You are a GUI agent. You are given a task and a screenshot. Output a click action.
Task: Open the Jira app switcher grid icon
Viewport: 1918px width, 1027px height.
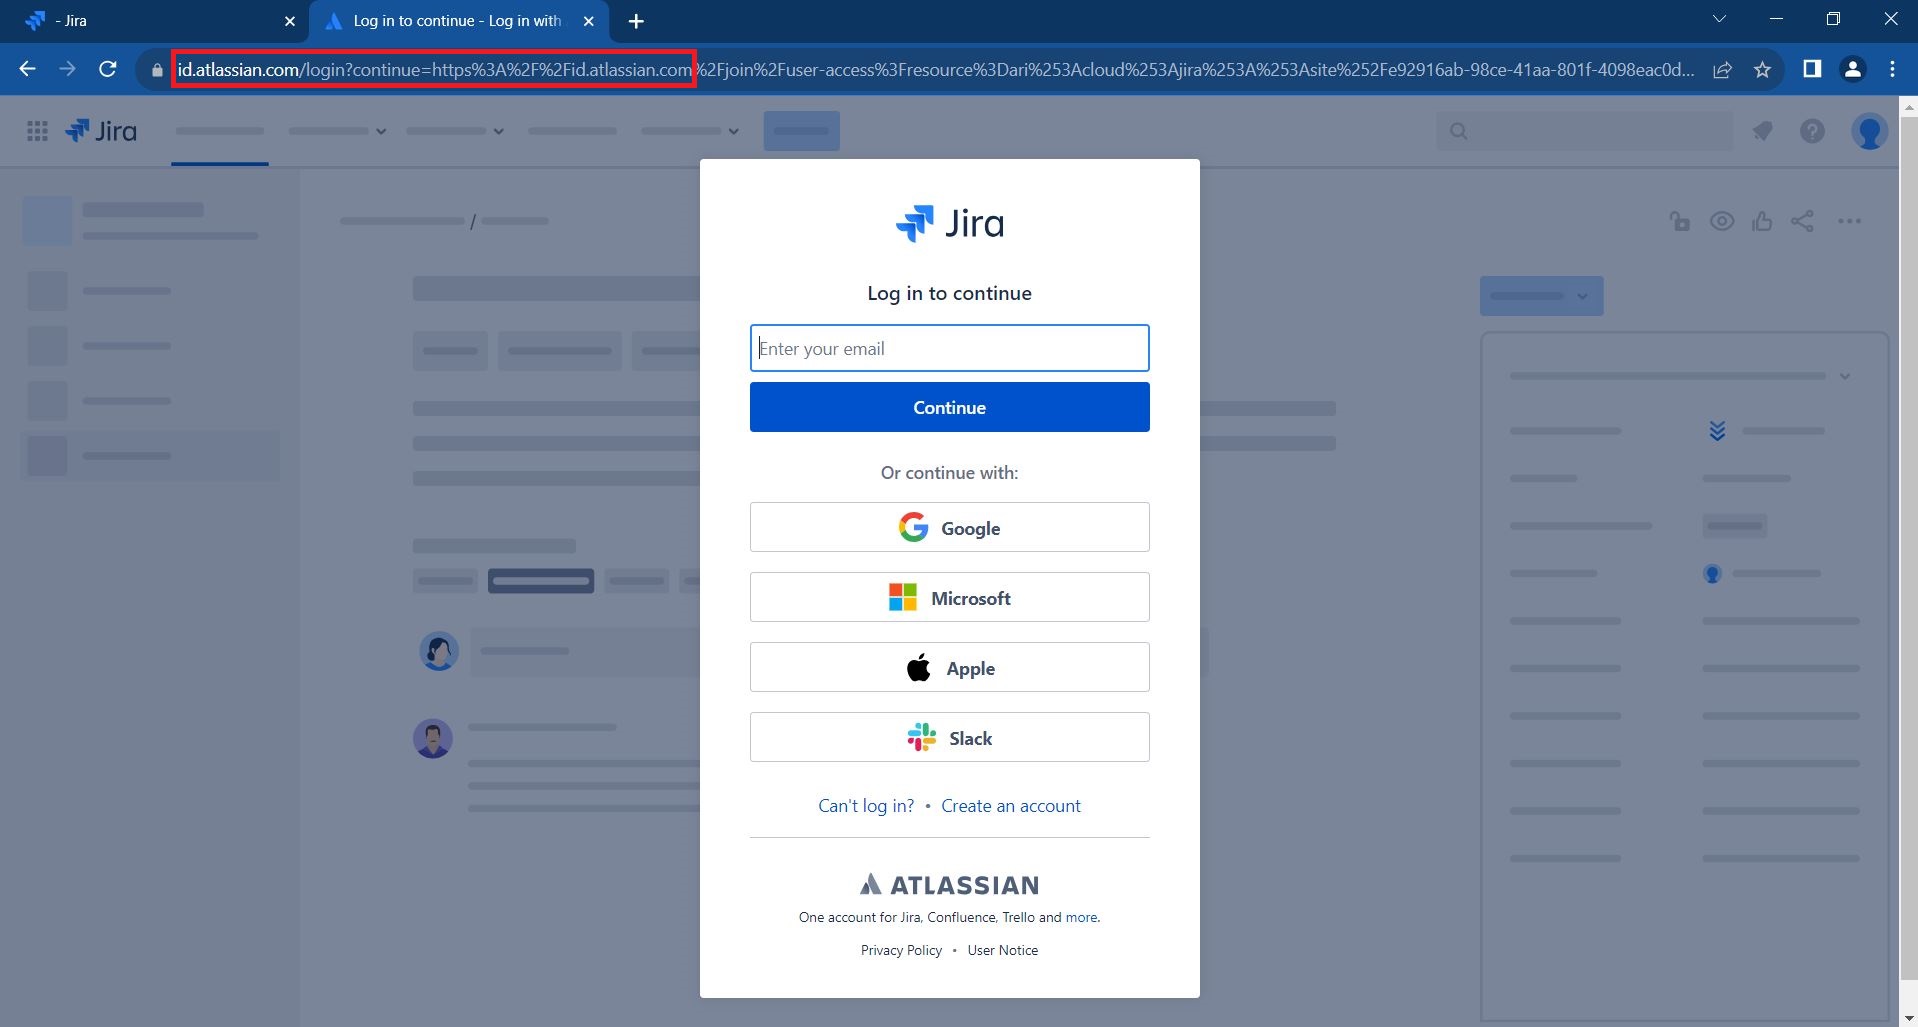[37, 131]
